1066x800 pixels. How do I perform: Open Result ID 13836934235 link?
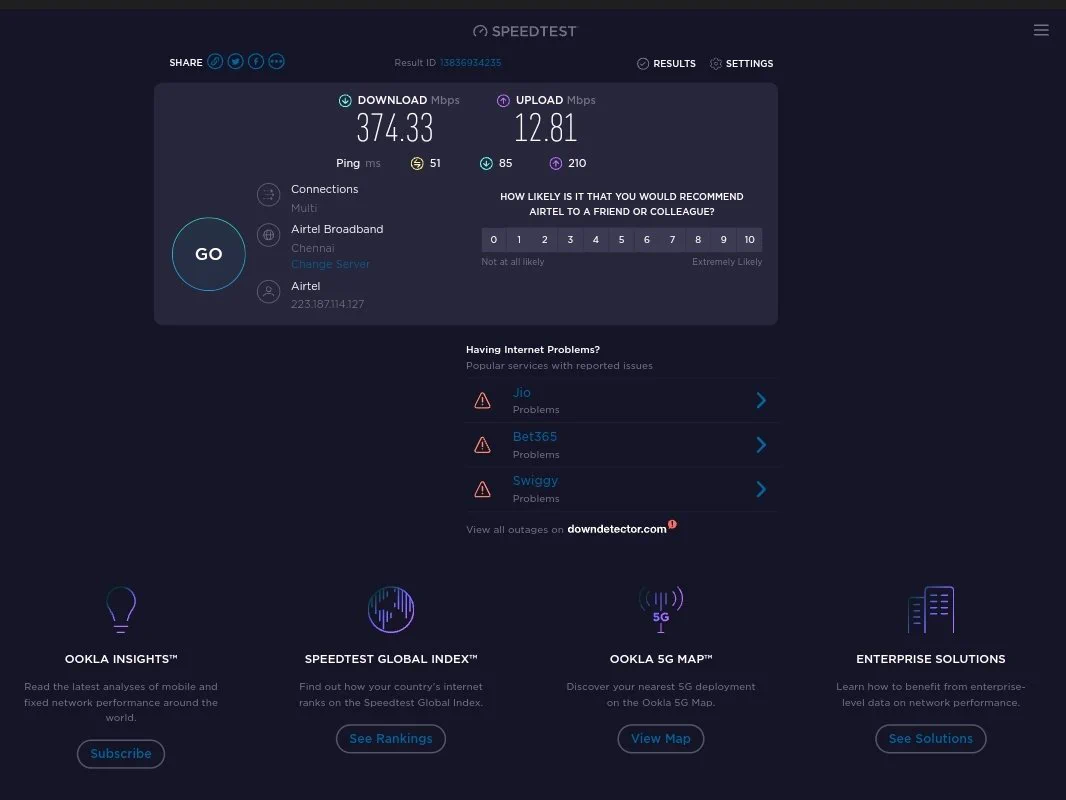470,63
